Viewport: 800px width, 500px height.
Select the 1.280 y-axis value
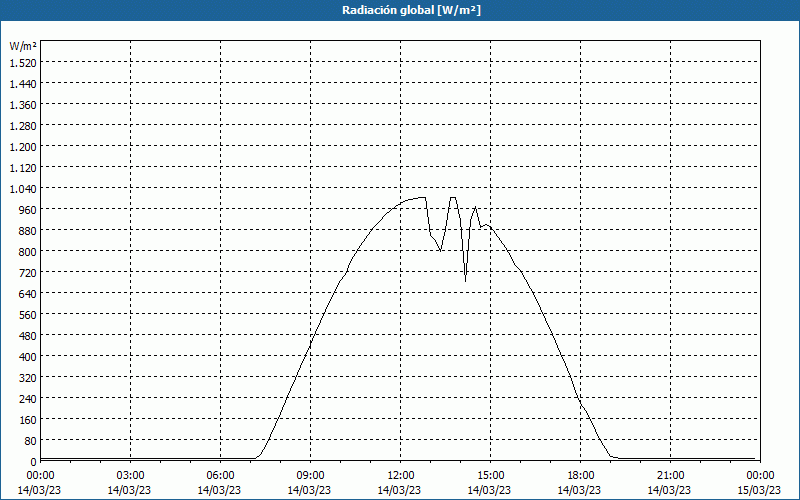(23, 126)
